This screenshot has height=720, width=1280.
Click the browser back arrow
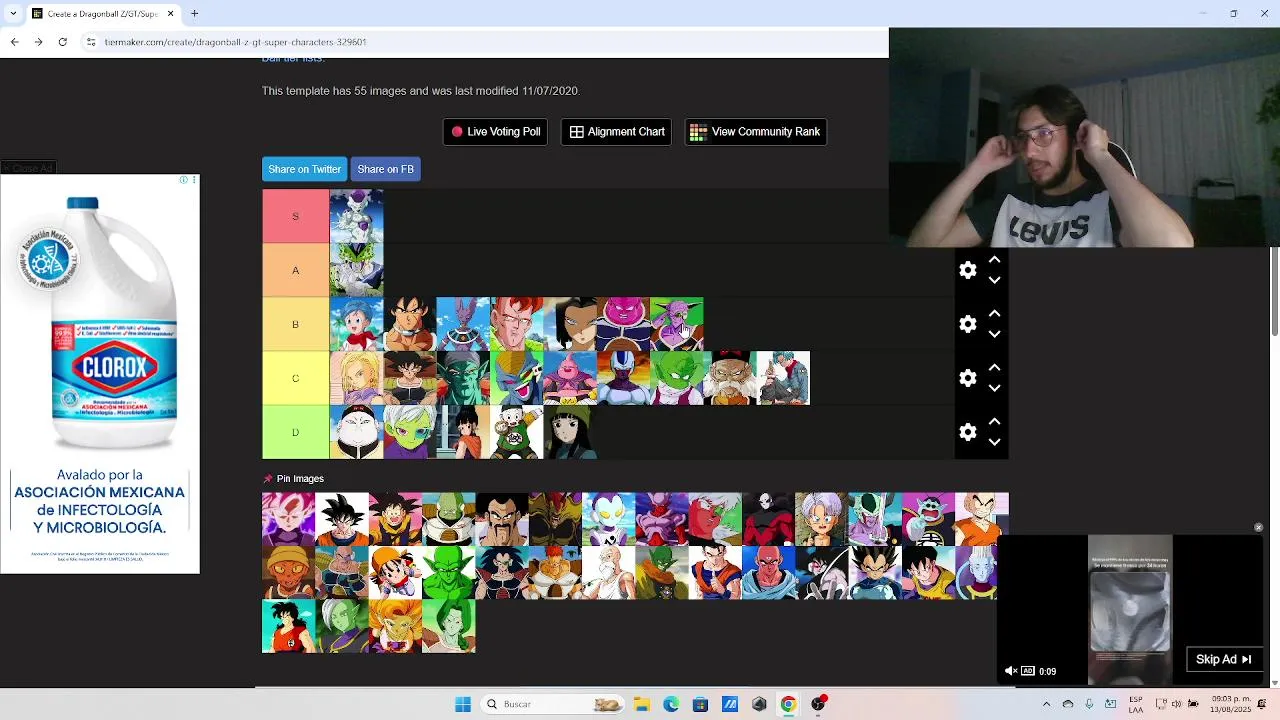(14, 42)
